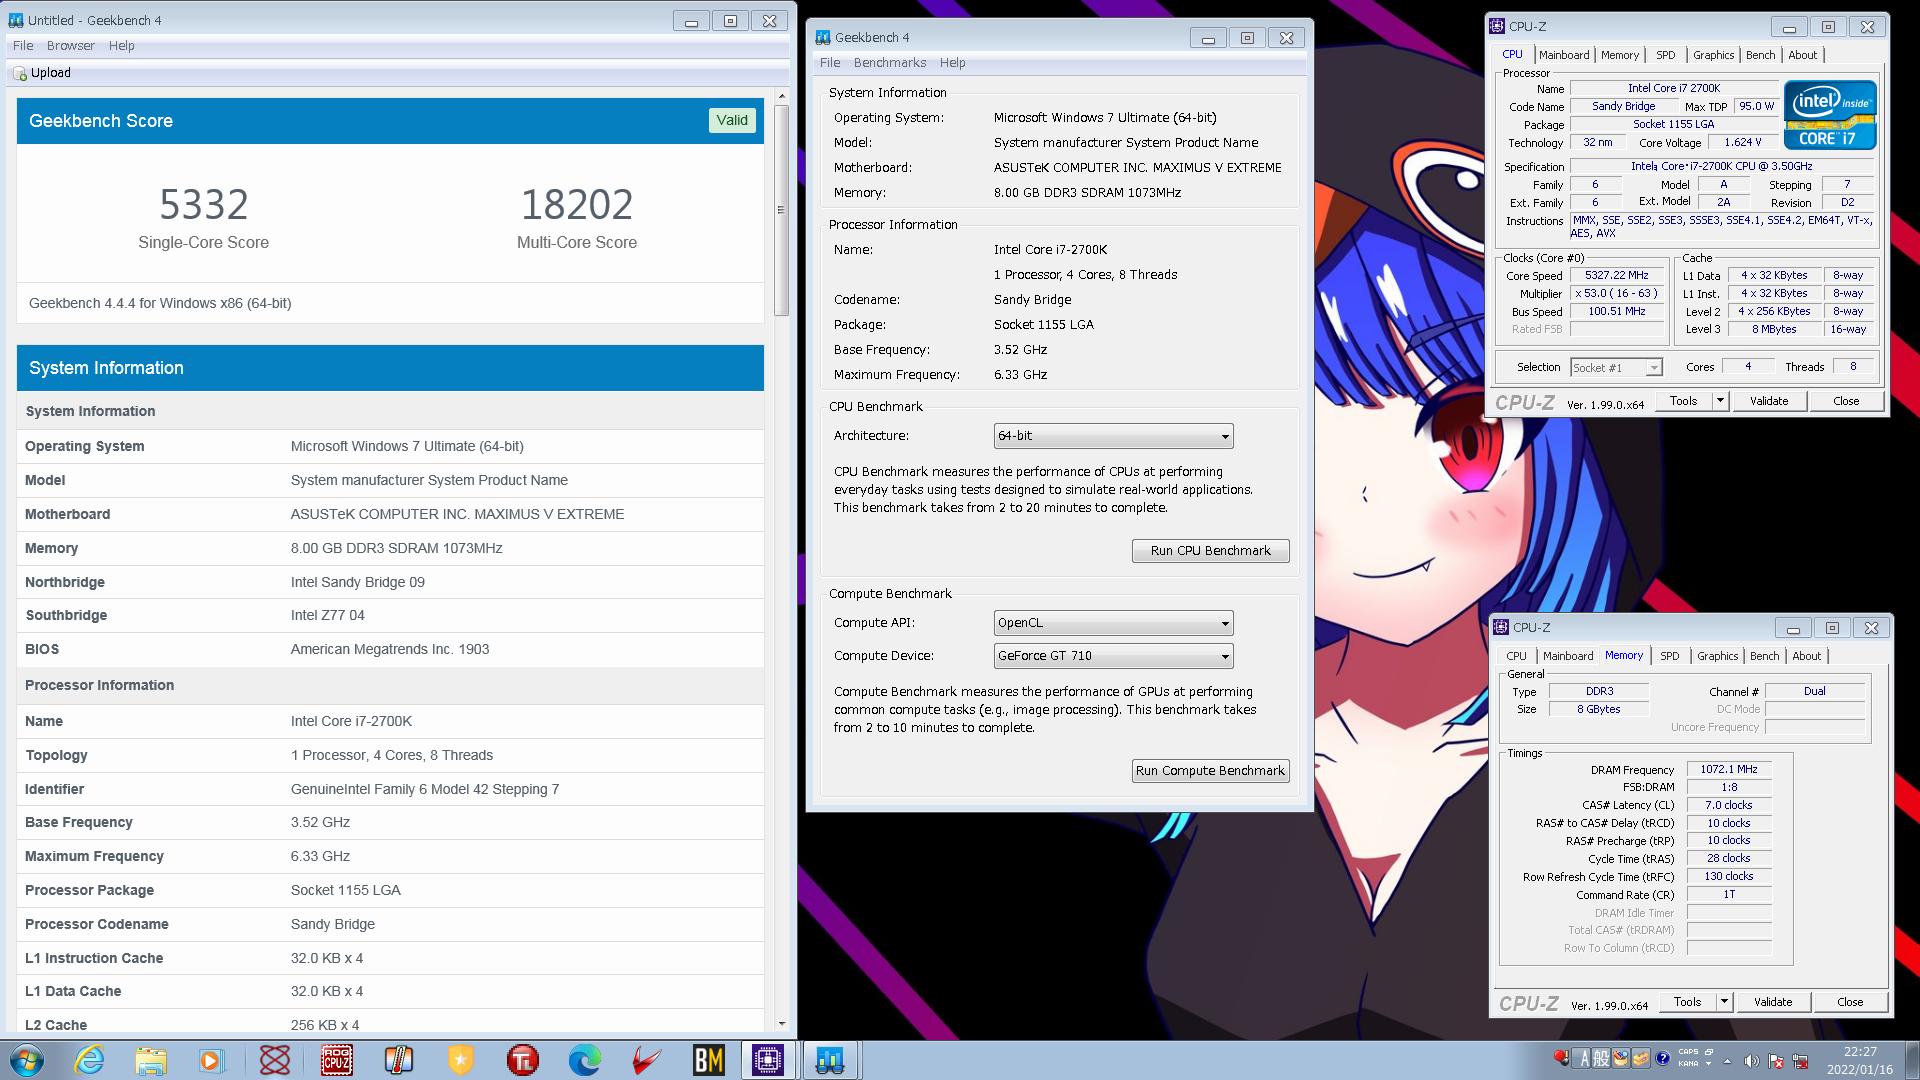This screenshot has width=1920, height=1080.
Task: Open Windows Explorer folder taskbar icon
Action: [x=151, y=1060]
